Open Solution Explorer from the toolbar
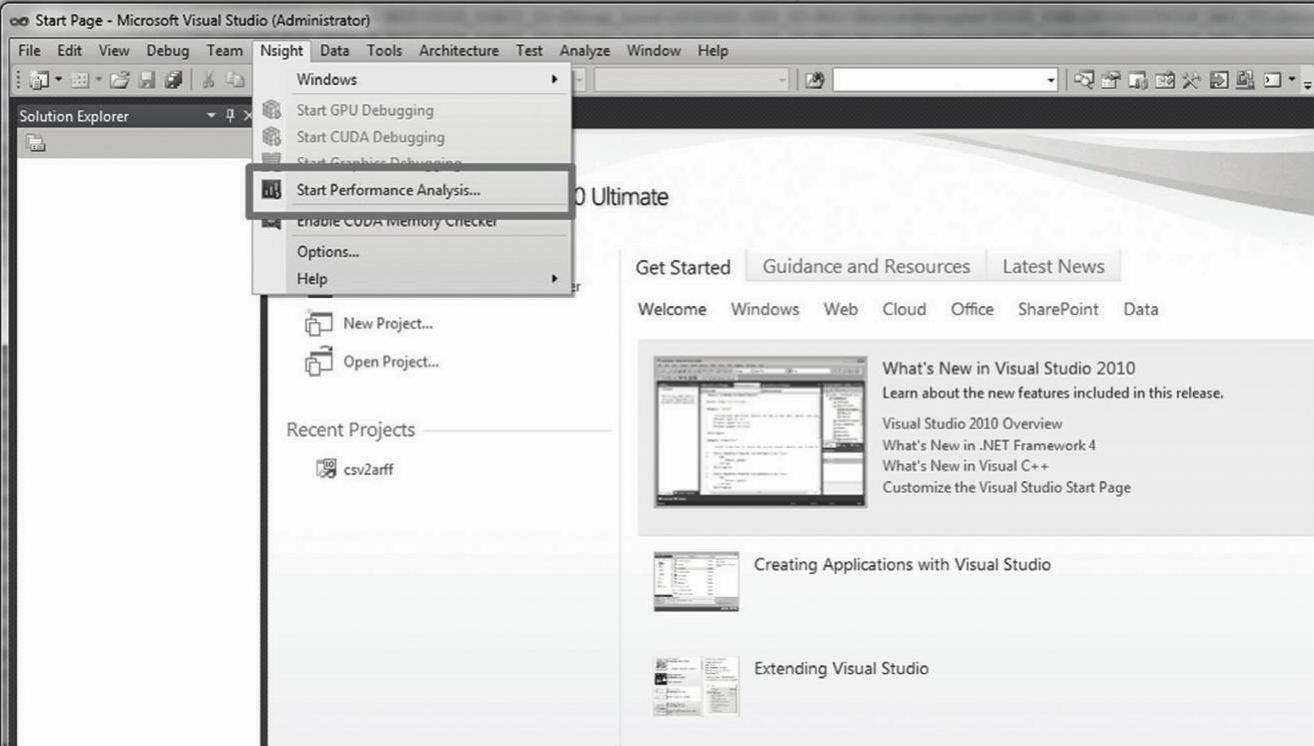The height and width of the screenshot is (746, 1314). click(1085, 80)
